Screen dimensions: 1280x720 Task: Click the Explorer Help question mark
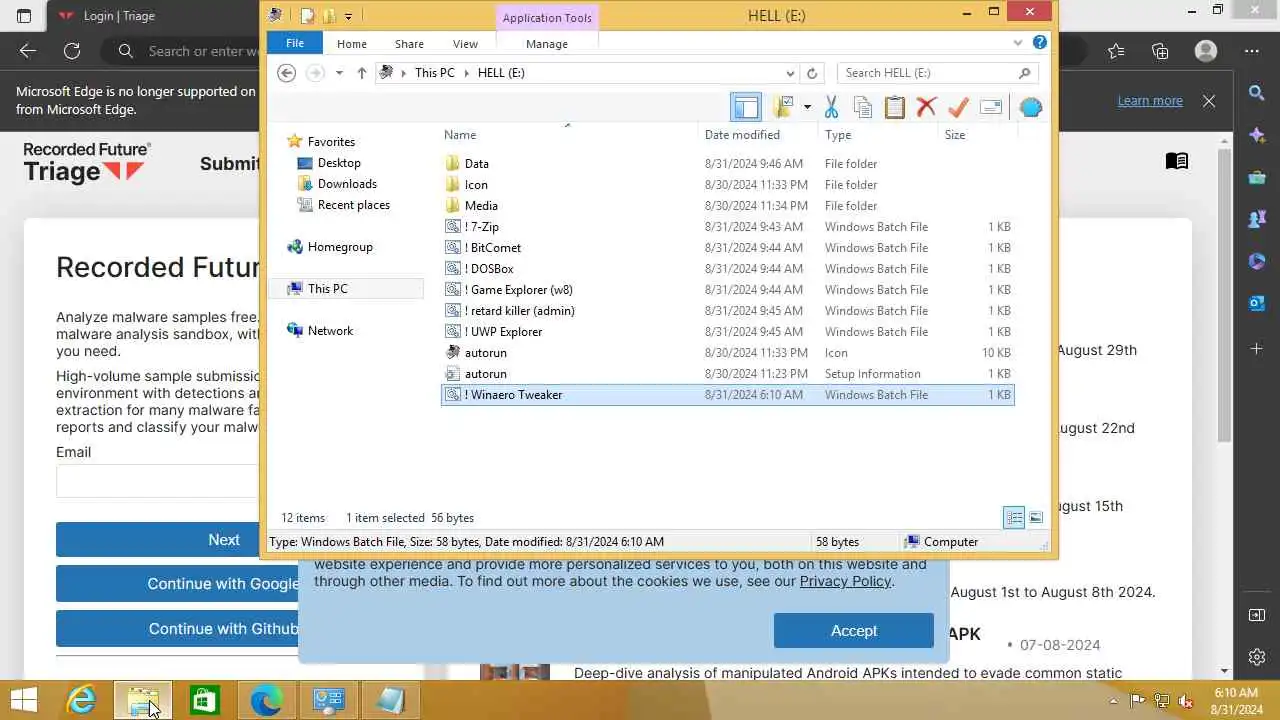click(x=1040, y=43)
